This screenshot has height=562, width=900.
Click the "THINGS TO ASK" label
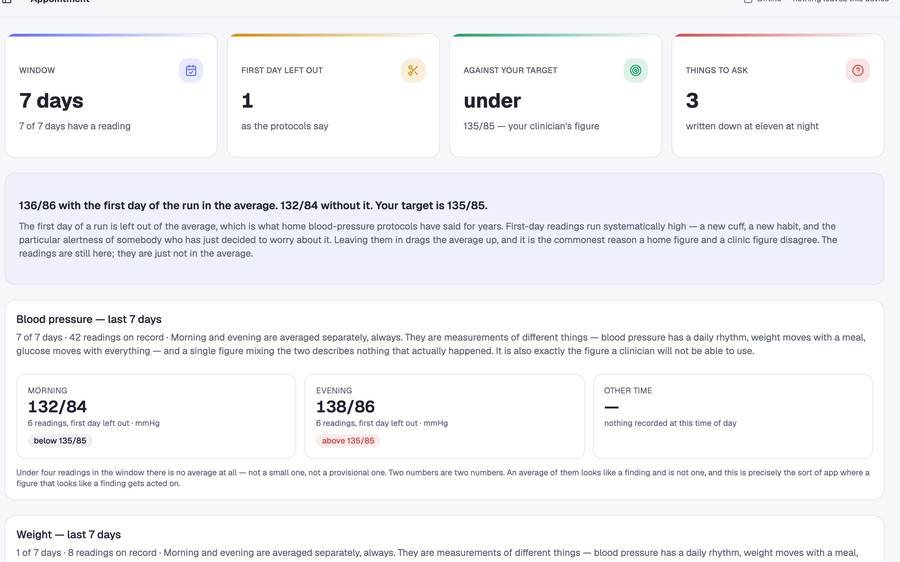(716, 70)
